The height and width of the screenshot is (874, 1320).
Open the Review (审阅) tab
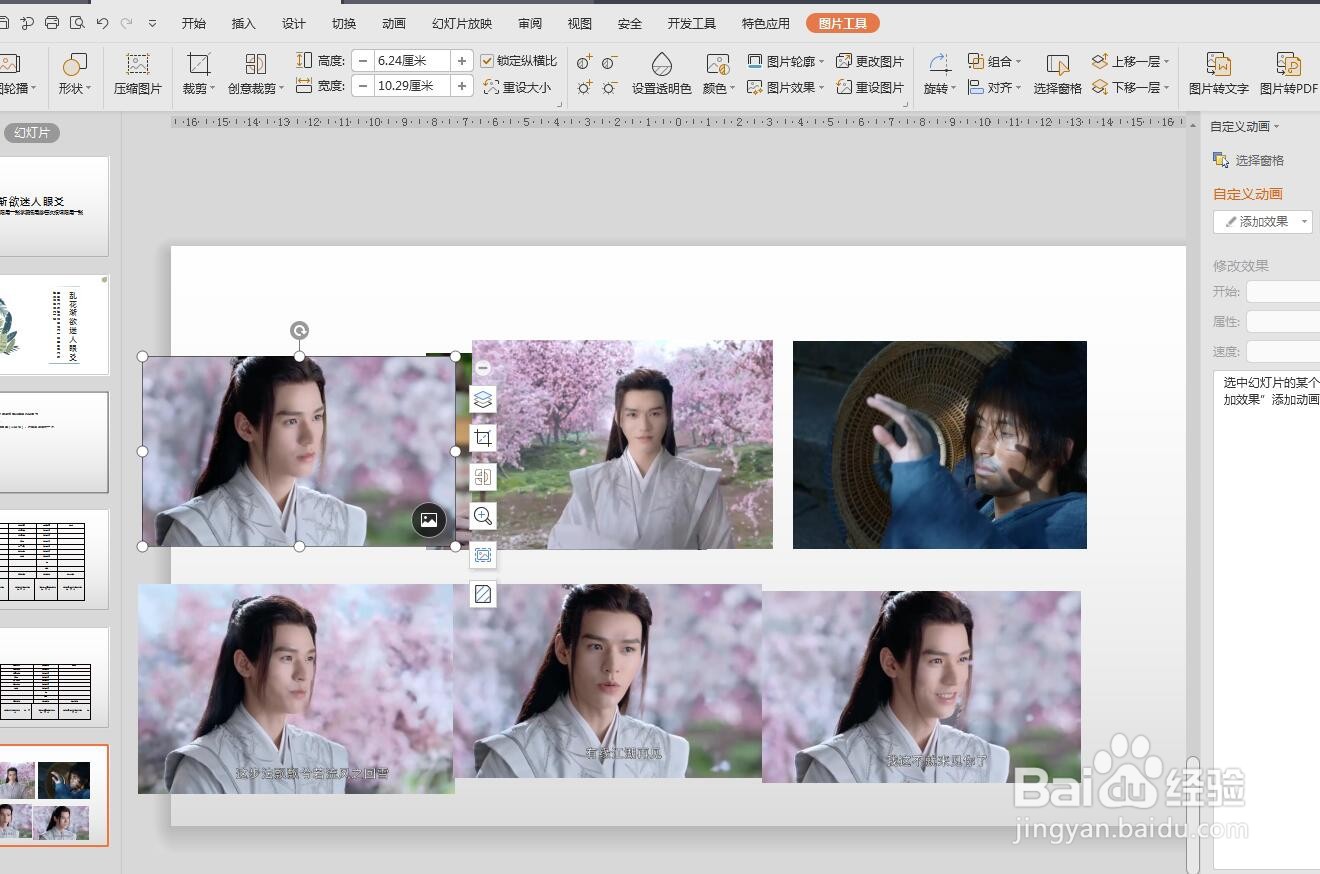coord(530,23)
